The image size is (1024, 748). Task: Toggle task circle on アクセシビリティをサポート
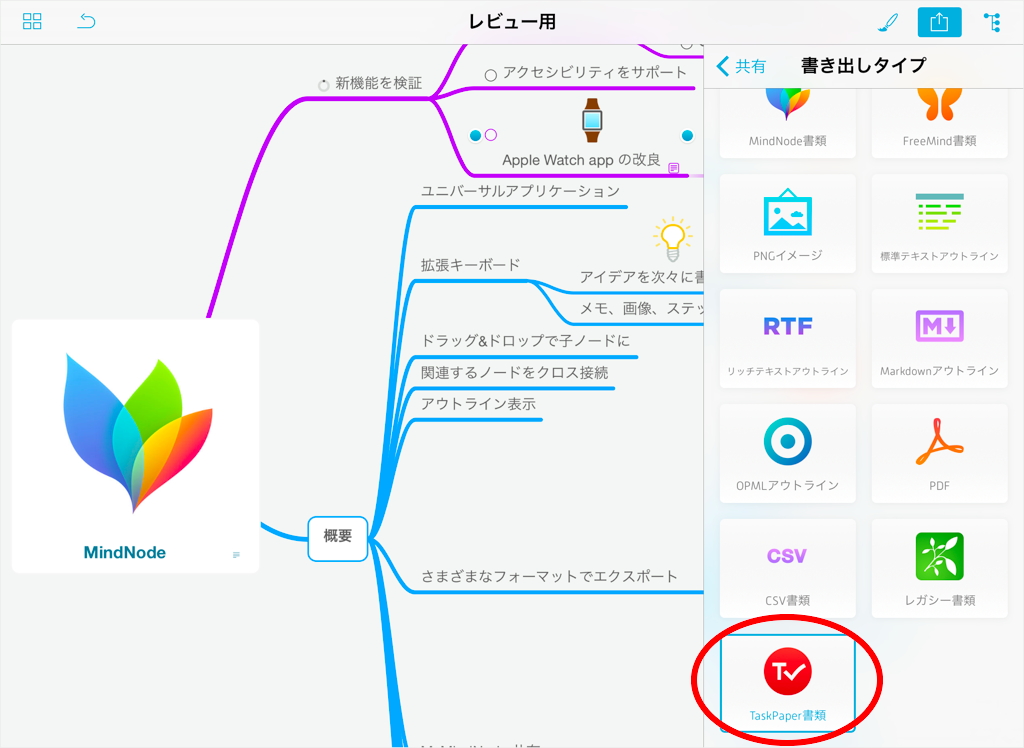[x=490, y=75]
